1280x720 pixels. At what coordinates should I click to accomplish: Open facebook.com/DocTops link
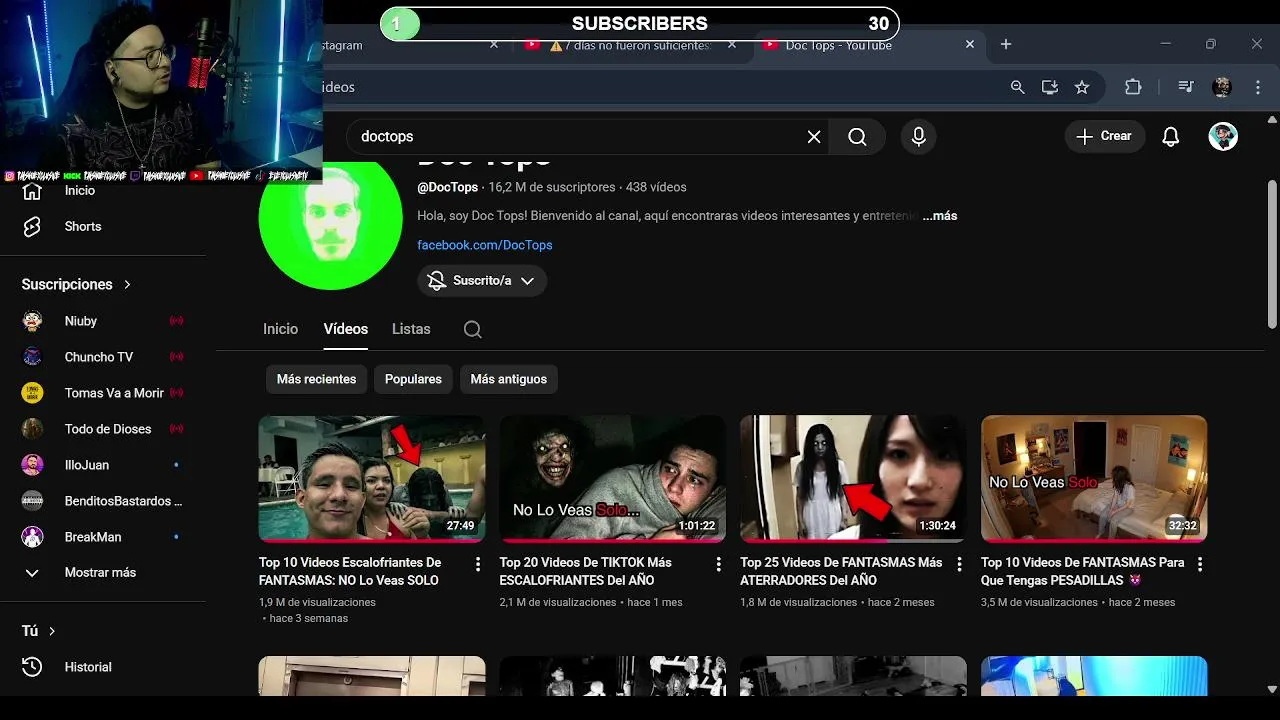485,245
